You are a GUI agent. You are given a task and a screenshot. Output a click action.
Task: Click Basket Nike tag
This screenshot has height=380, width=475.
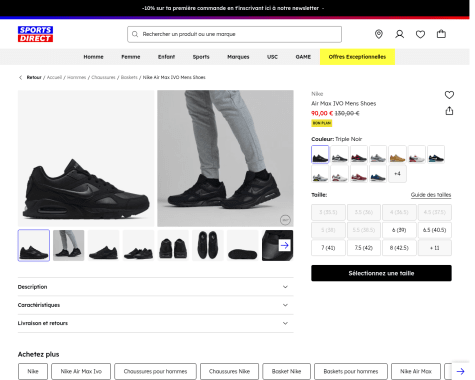(286, 371)
